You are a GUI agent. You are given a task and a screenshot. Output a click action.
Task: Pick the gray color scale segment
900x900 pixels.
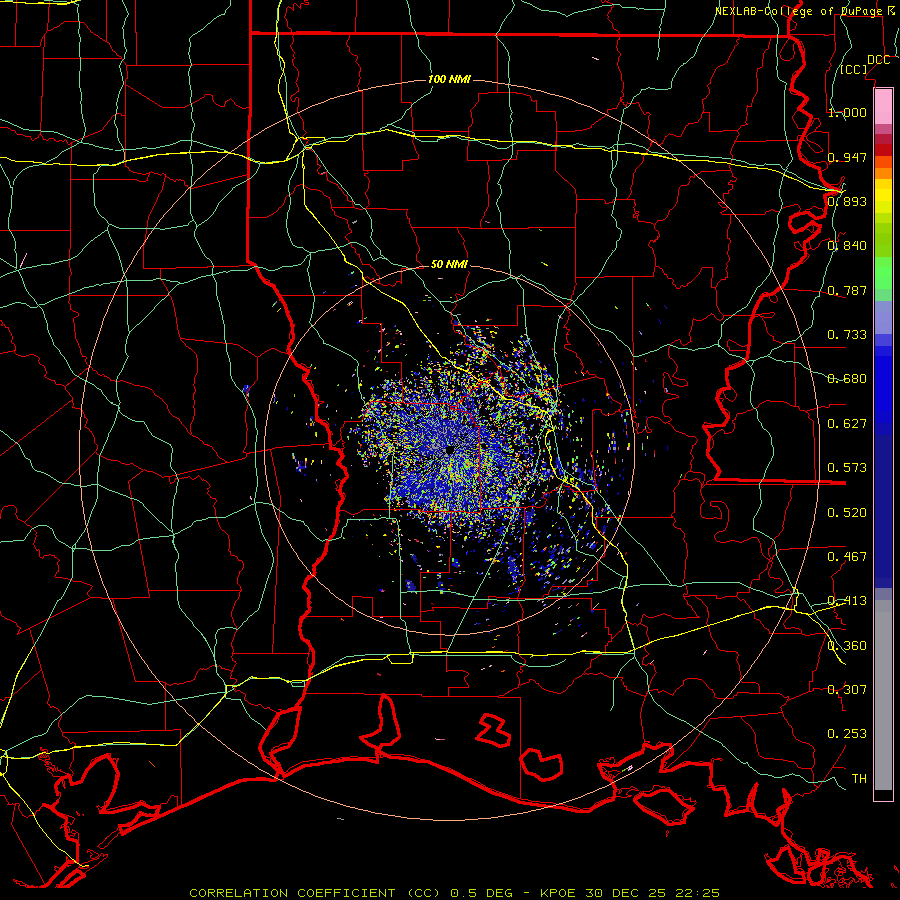click(x=883, y=695)
